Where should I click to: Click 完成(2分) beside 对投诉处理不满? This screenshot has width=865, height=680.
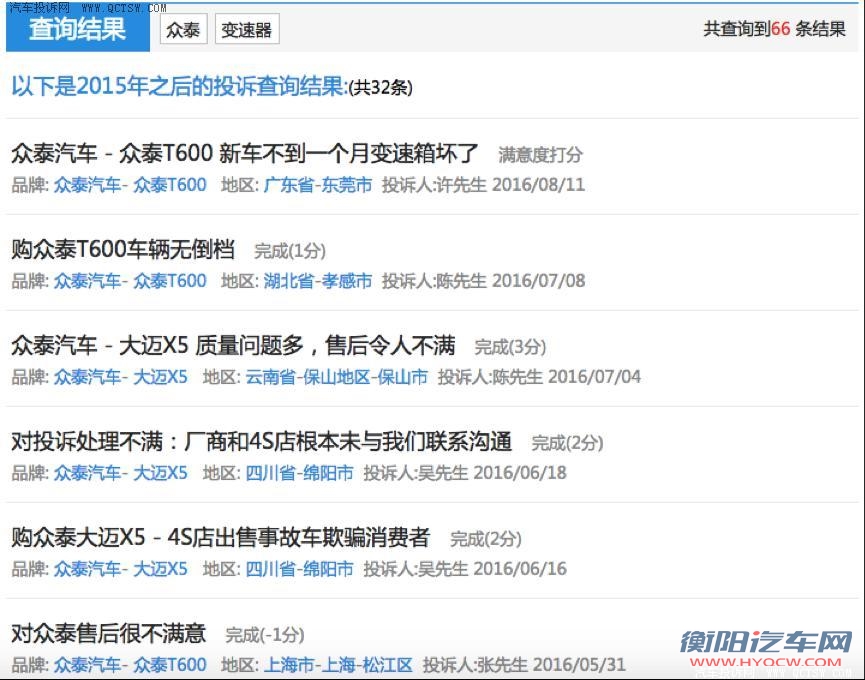(567, 443)
